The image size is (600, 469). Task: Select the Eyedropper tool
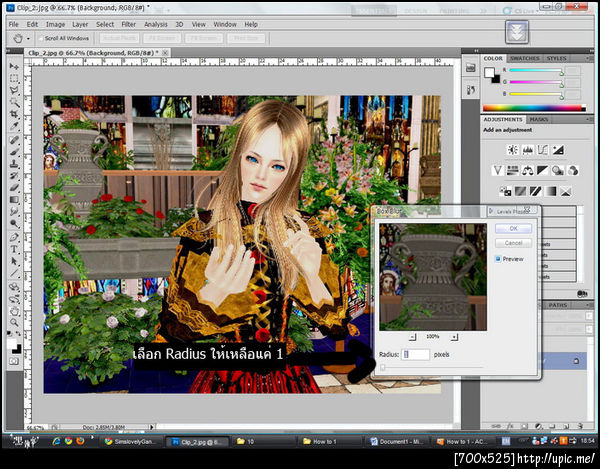[x=14, y=126]
